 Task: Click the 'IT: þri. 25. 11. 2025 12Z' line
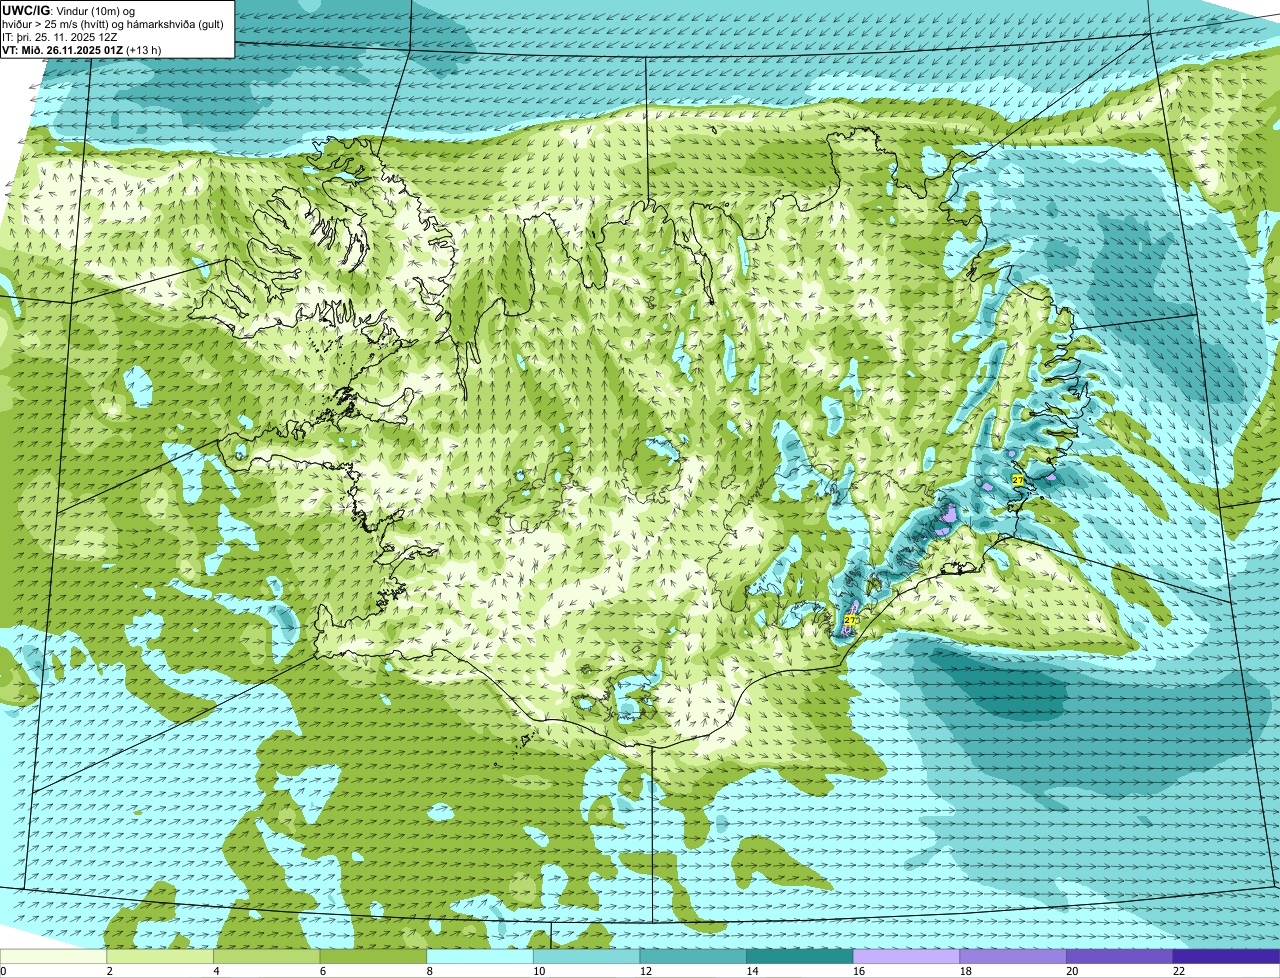click(x=58, y=37)
